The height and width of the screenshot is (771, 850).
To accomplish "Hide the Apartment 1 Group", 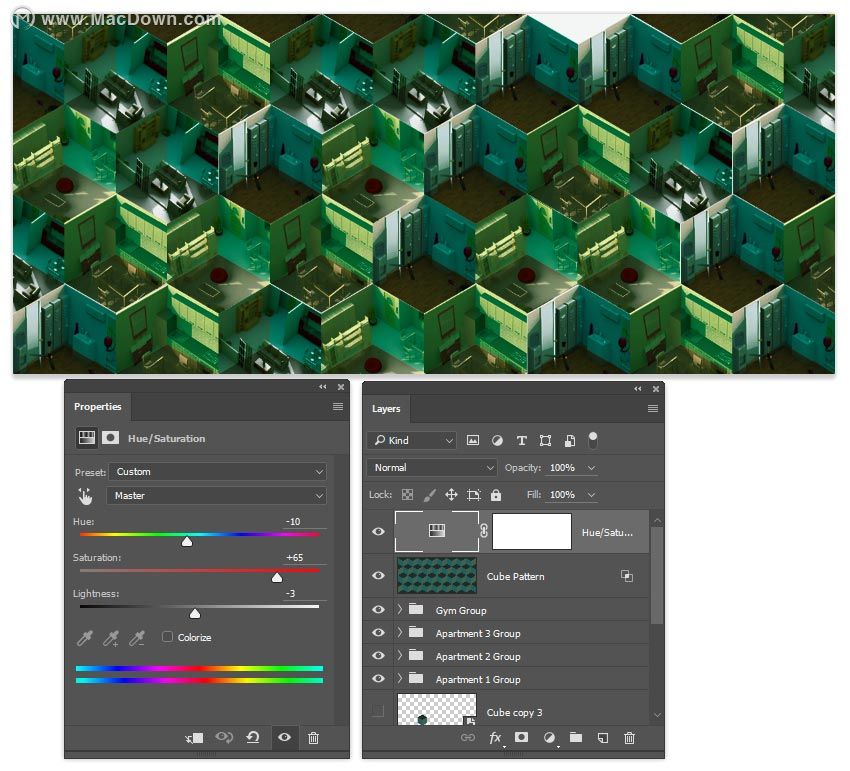I will coord(378,678).
